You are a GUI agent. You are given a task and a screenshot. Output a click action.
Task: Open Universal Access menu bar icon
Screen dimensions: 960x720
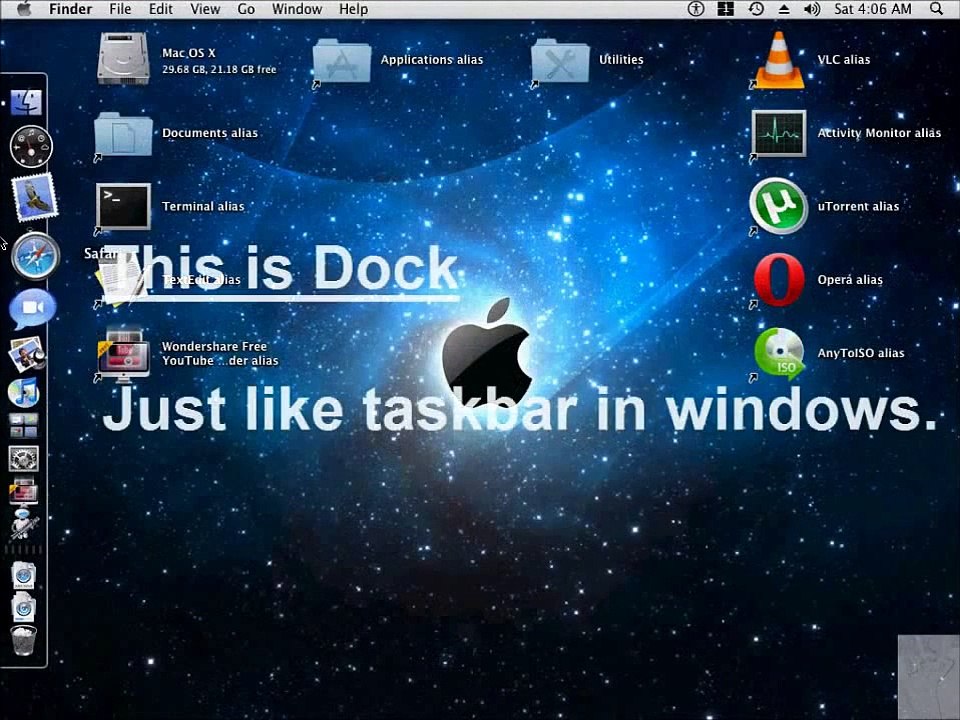[696, 9]
